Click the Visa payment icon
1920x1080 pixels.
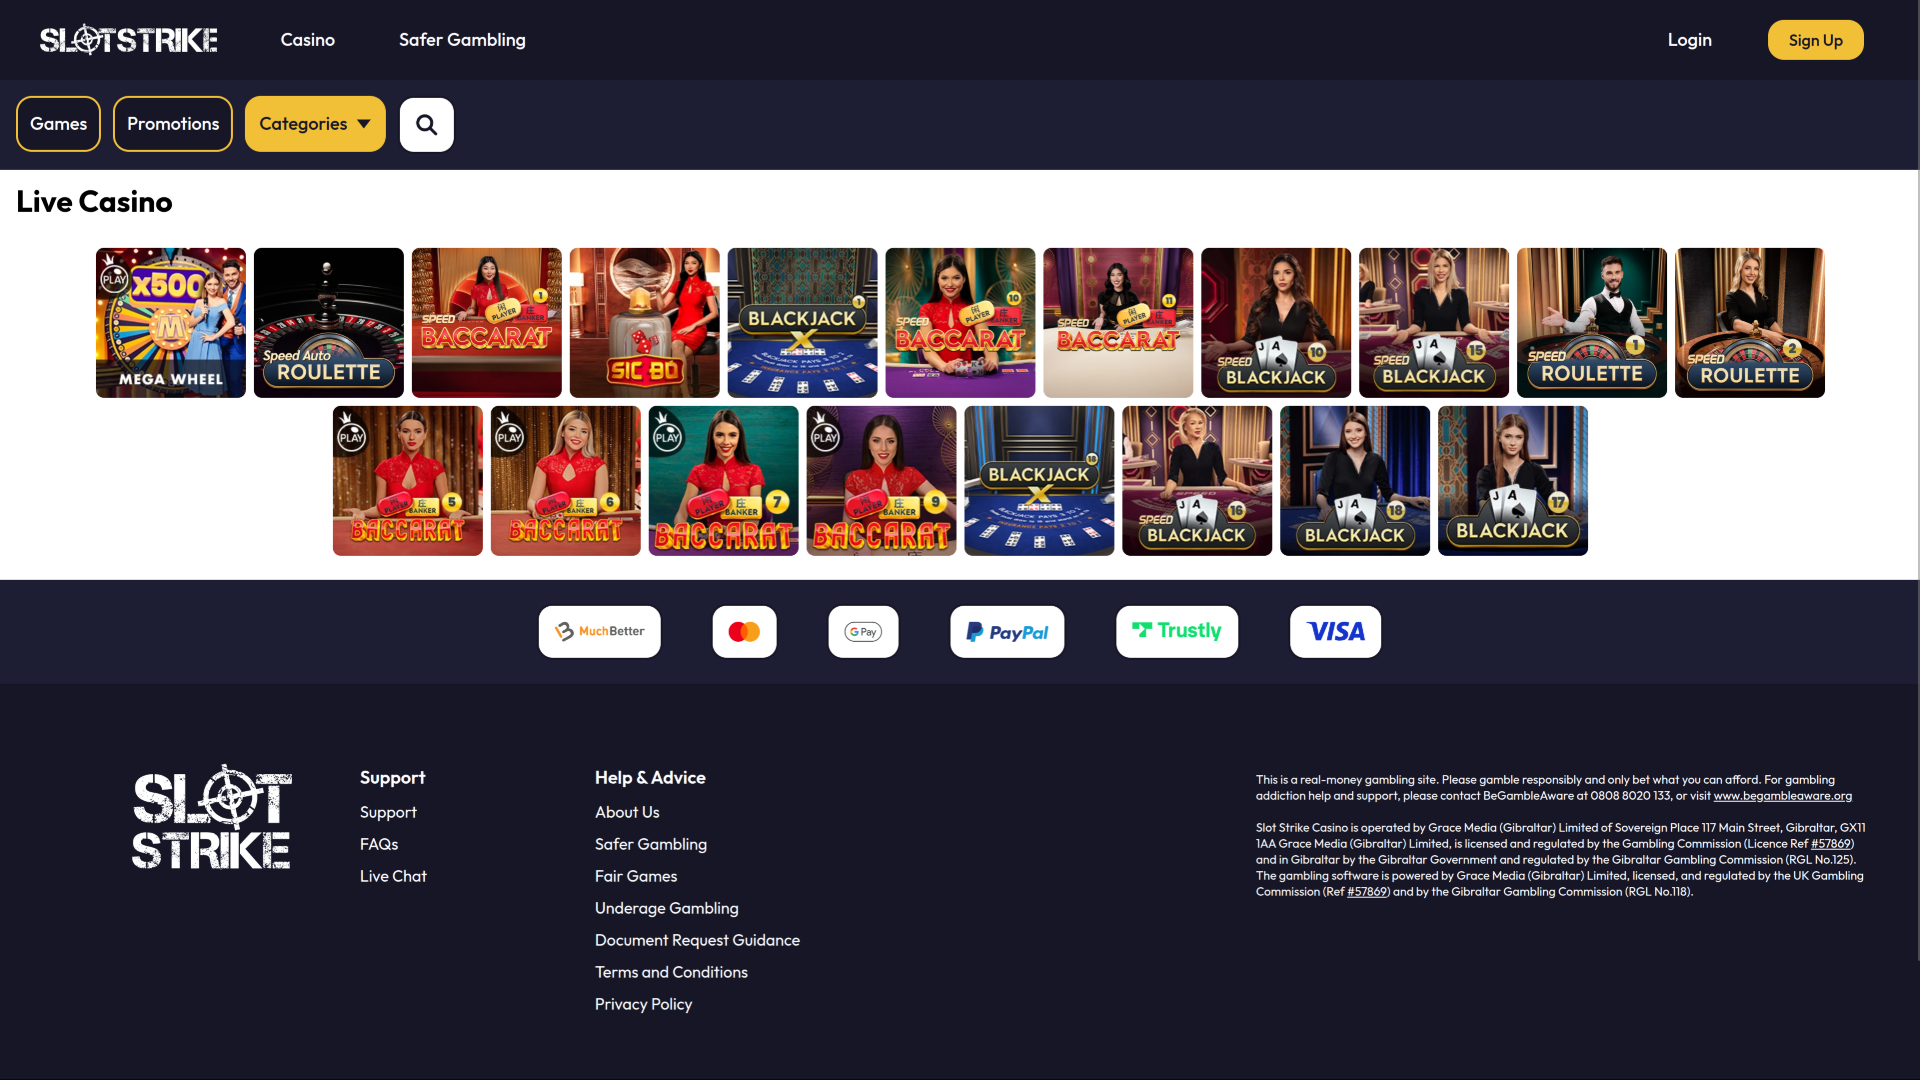click(x=1334, y=631)
